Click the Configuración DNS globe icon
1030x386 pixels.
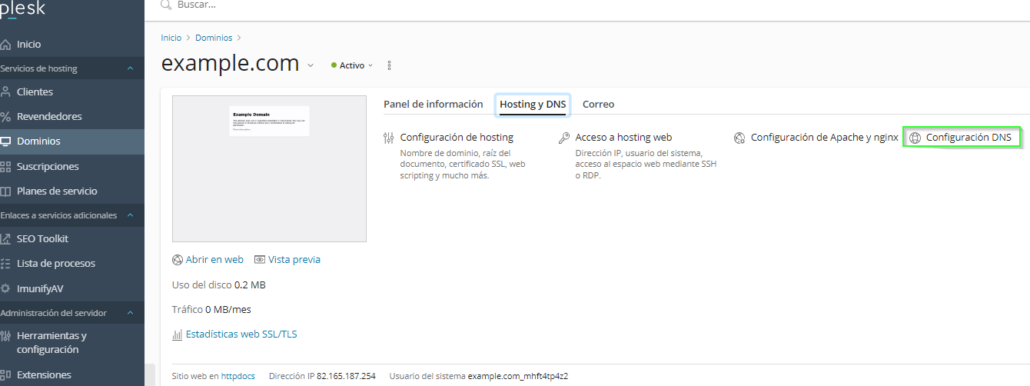(x=914, y=138)
